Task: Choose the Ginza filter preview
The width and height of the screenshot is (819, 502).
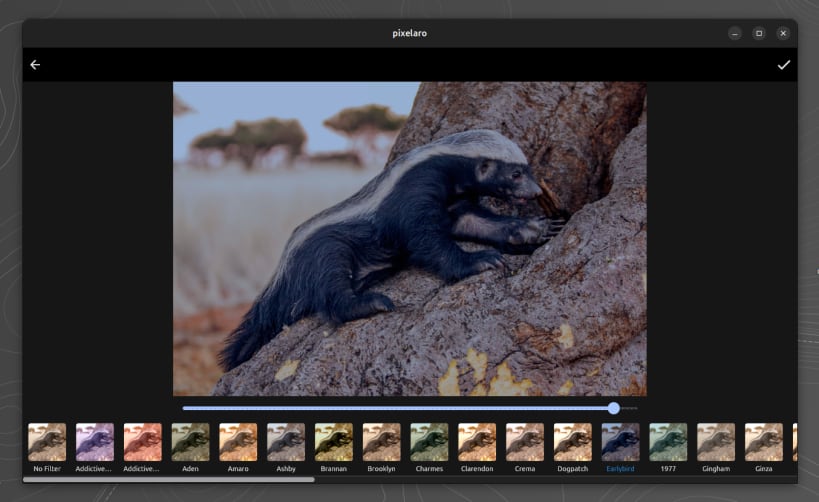Action: (x=764, y=442)
